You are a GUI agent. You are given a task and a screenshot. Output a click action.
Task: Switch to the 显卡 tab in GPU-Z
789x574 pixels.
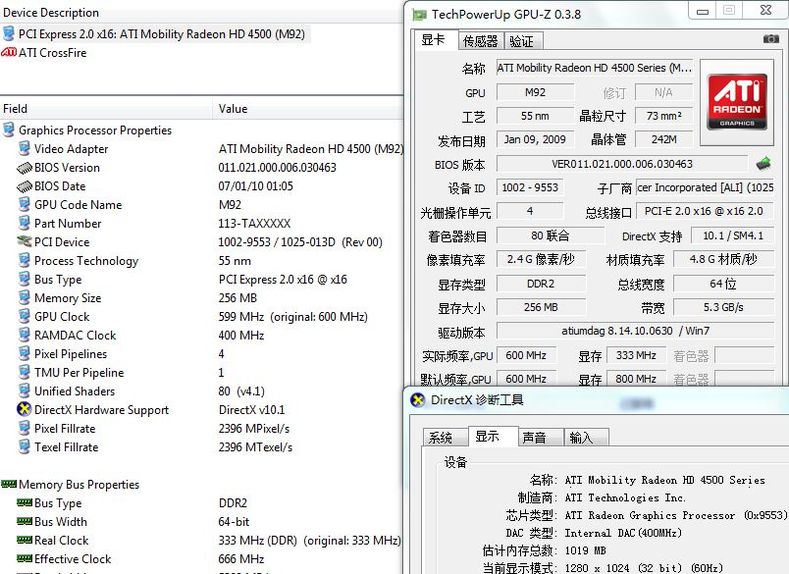point(436,40)
